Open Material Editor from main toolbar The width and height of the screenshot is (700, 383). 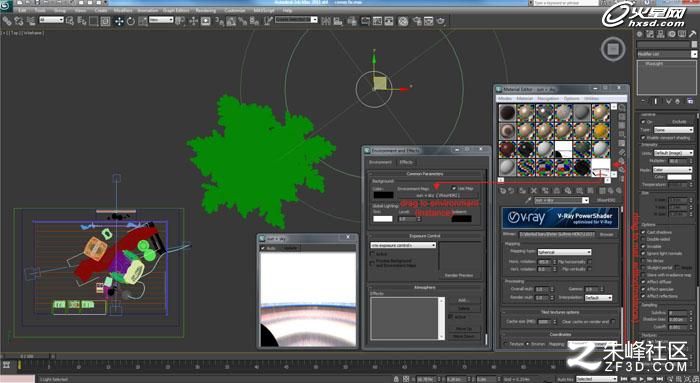[403, 21]
